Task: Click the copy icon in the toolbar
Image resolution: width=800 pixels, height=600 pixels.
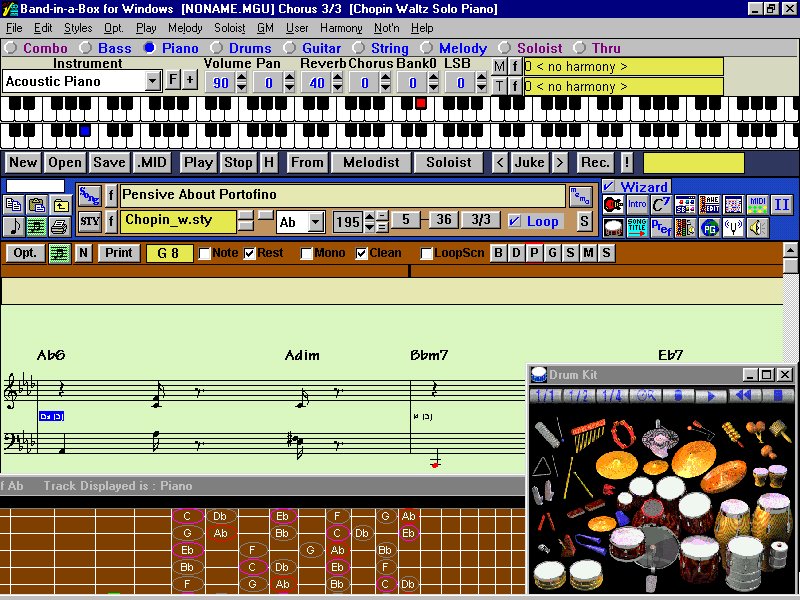Action: click(x=13, y=205)
